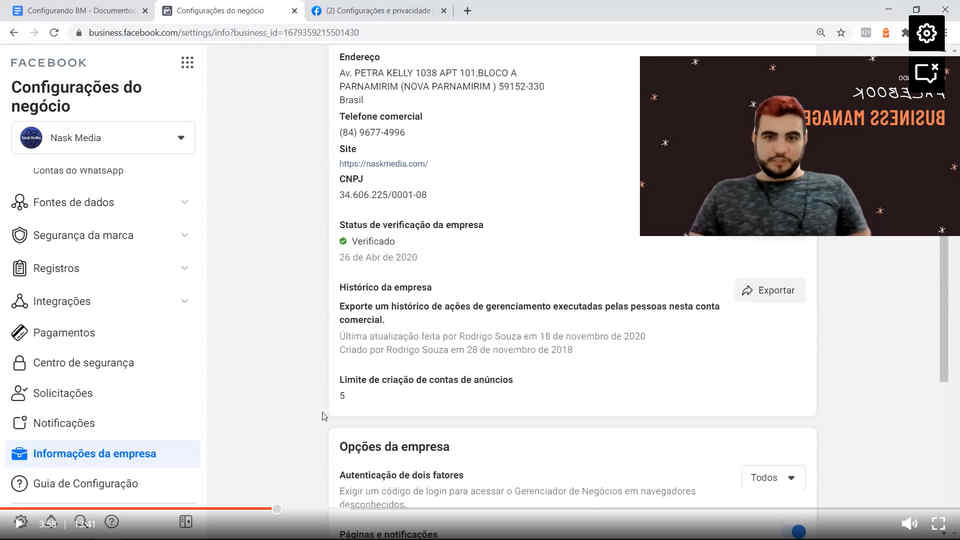
Task: Expand the Registros section
Action: [184, 268]
